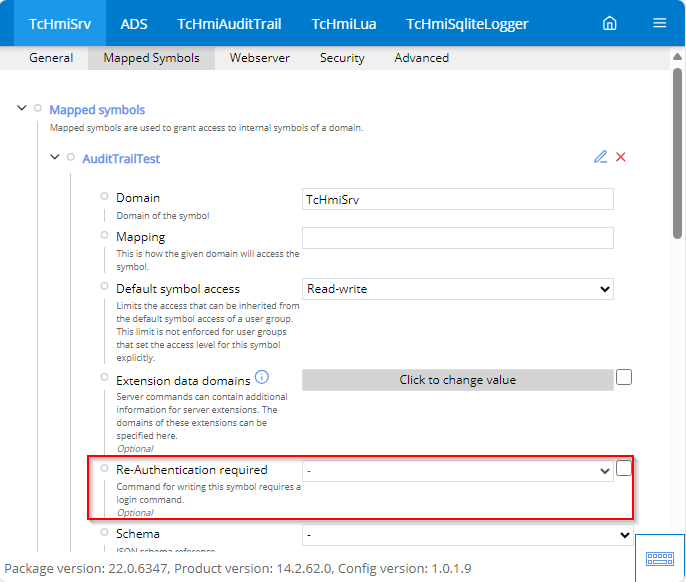The width and height of the screenshot is (686, 582).
Task: Select the Mapped Symbols sub-tab
Action: point(151,58)
